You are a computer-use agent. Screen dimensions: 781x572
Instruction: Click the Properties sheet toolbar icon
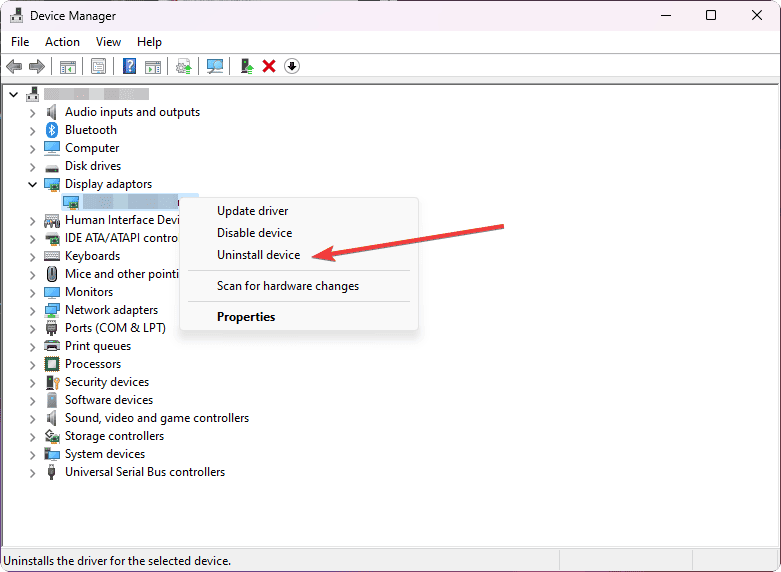(x=98, y=66)
